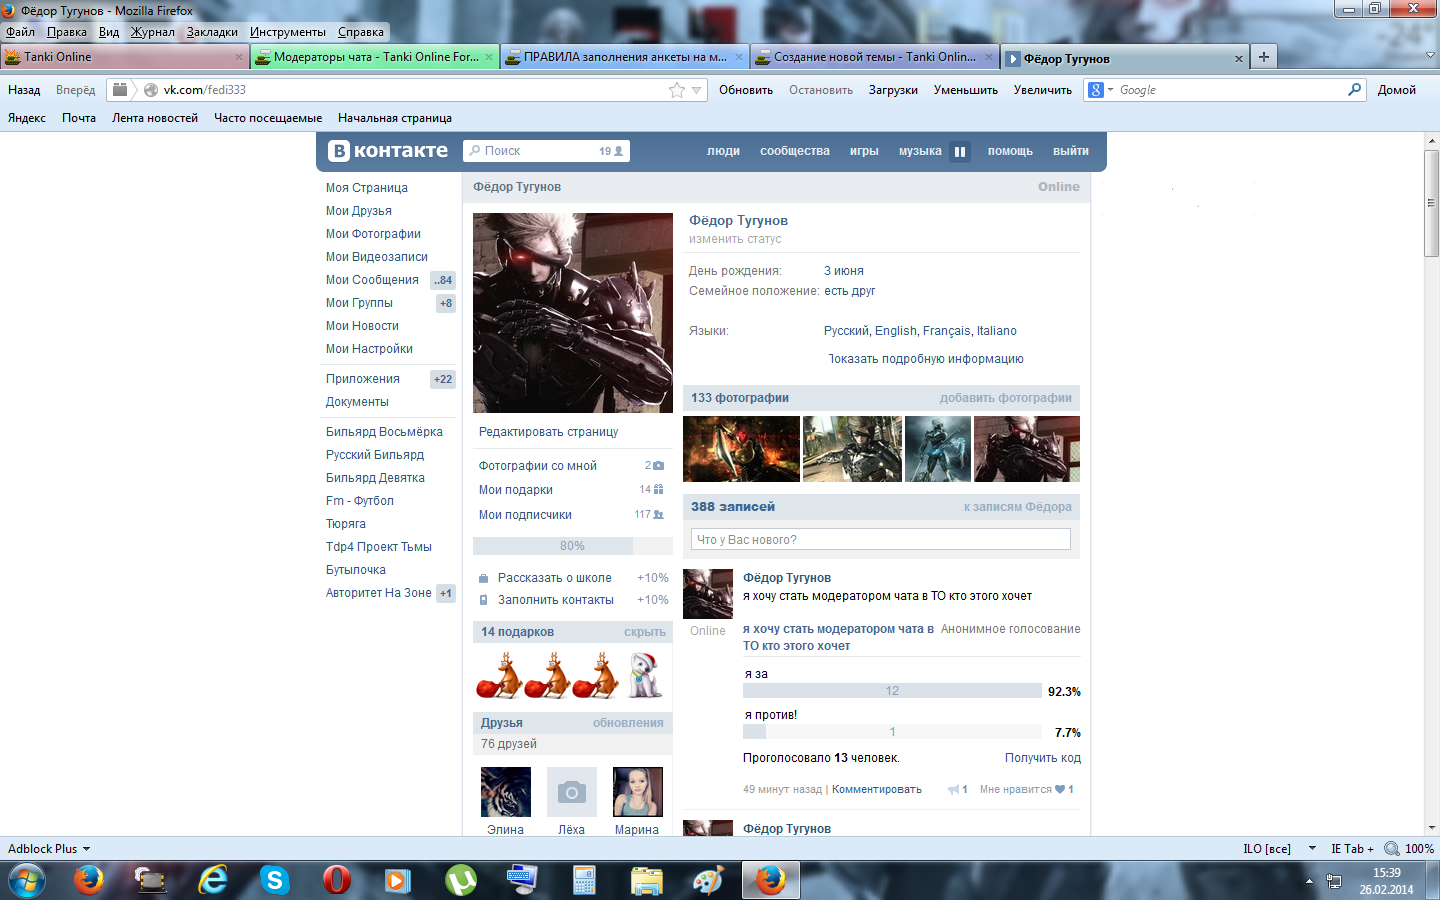Open the address bar history dropdown arrow
The height and width of the screenshot is (900, 1440).
[697, 90]
